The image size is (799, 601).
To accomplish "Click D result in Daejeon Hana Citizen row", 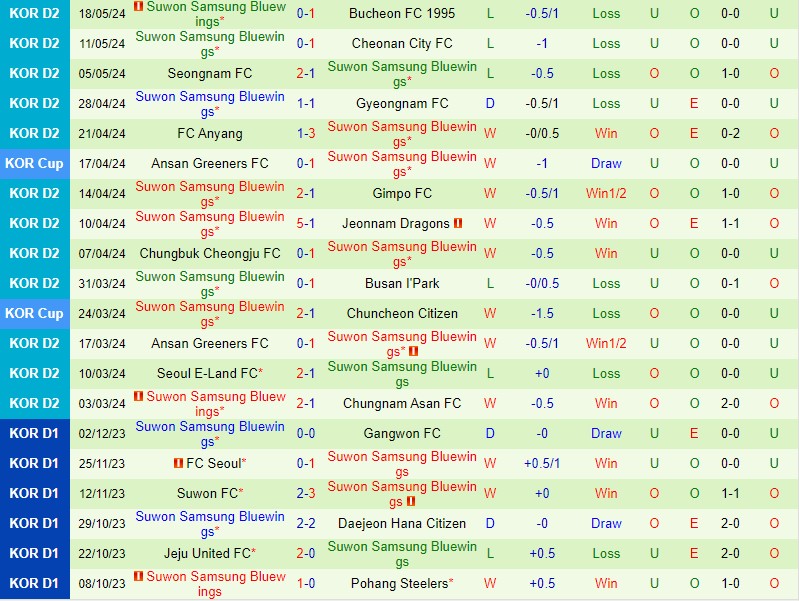I will (490, 524).
